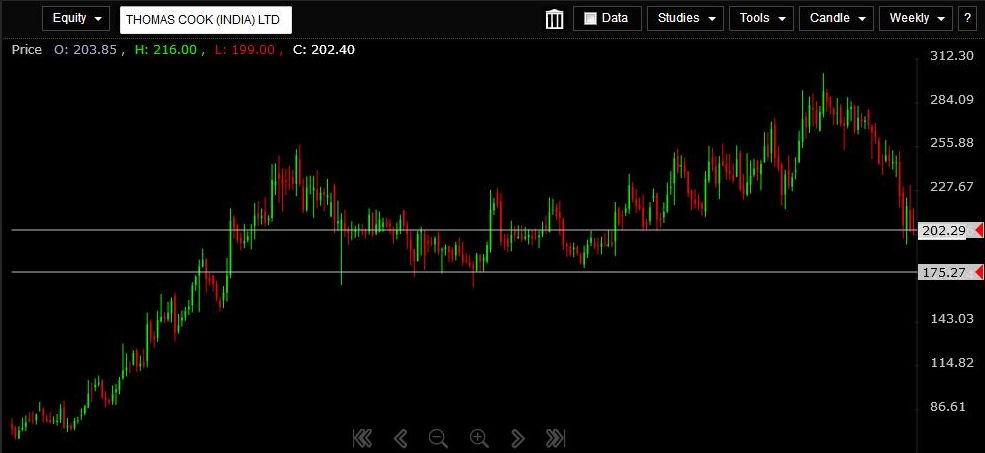
Task: Open the Tools menu
Action: (762, 18)
